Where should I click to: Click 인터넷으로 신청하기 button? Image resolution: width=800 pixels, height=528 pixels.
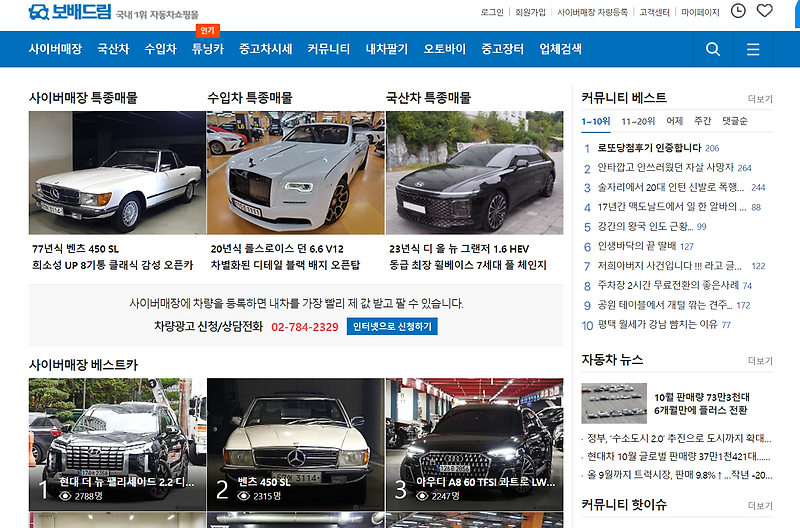[x=392, y=326]
